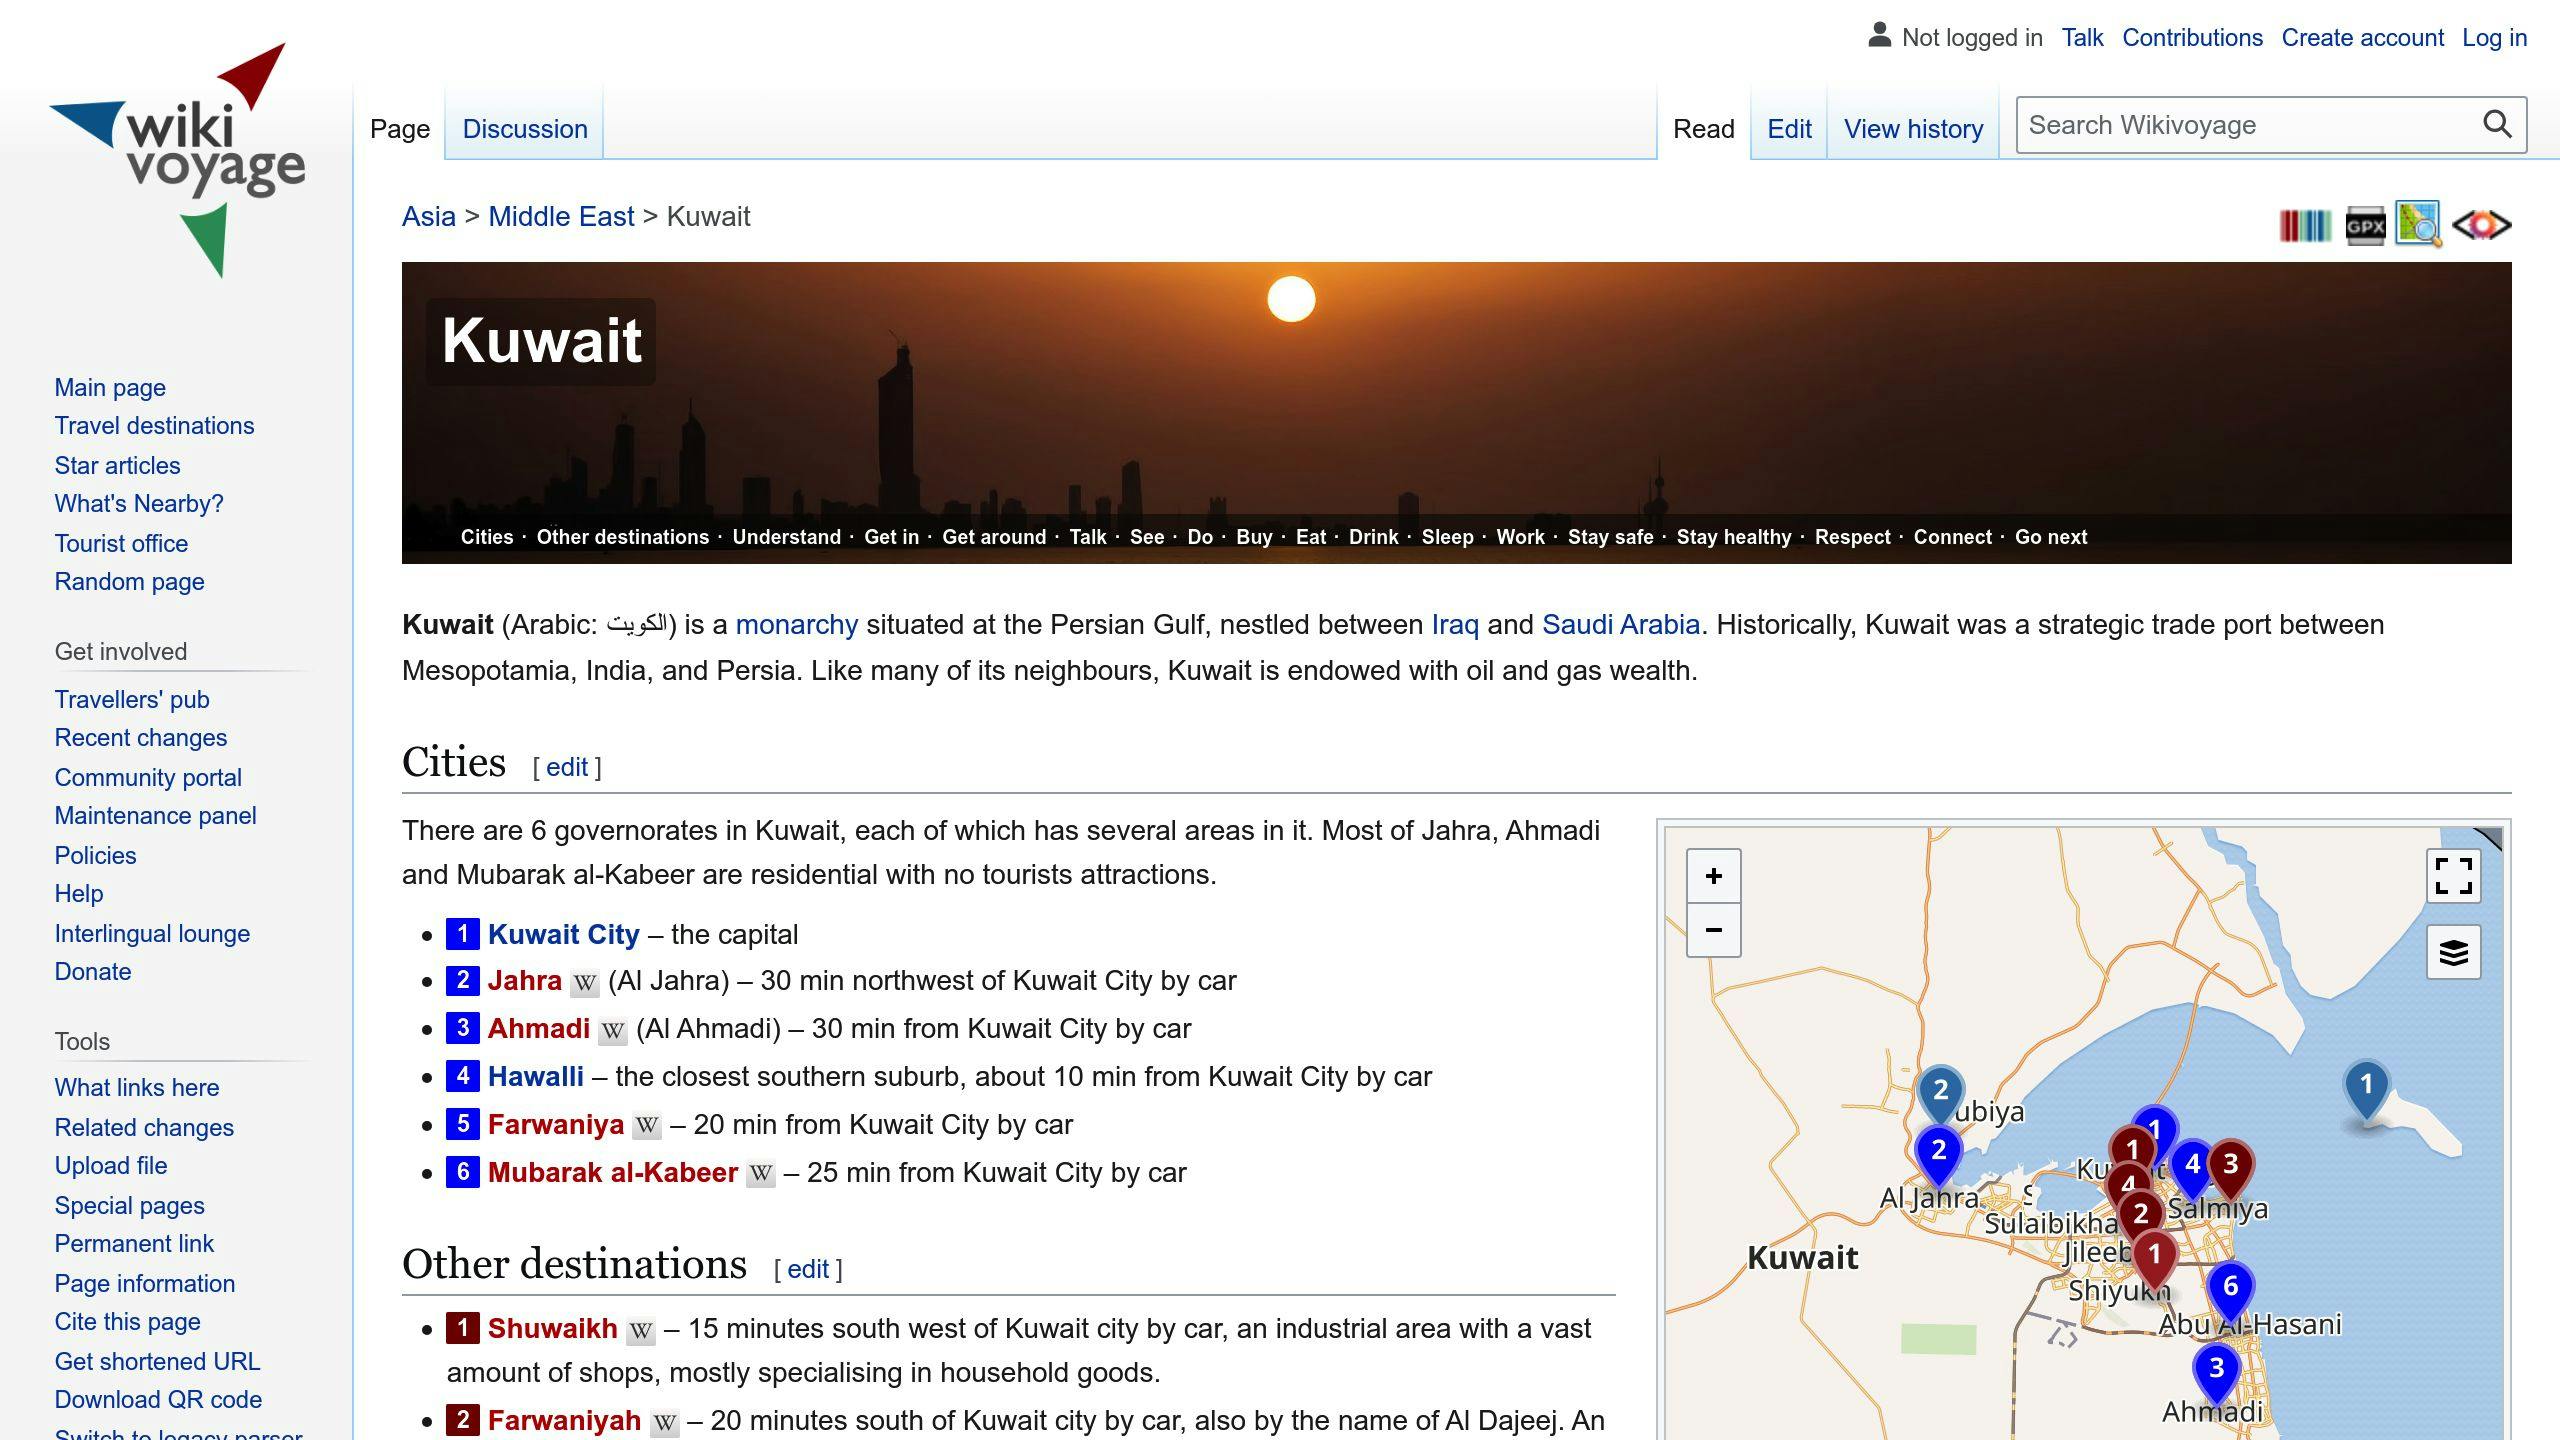
Task: Open Tourist office sidebar link
Action: (121, 544)
